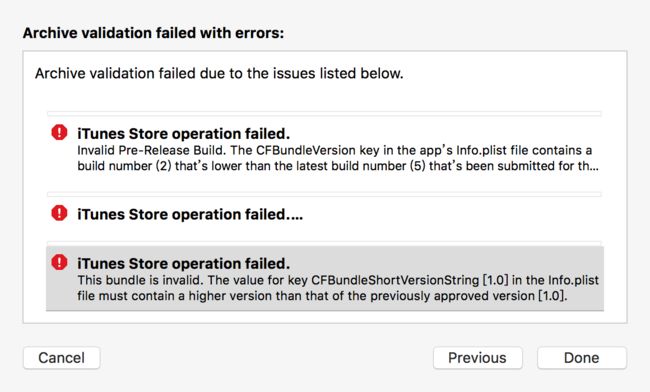650x392 pixels.
Task: Go back with the Previous button
Action: [478, 358]
